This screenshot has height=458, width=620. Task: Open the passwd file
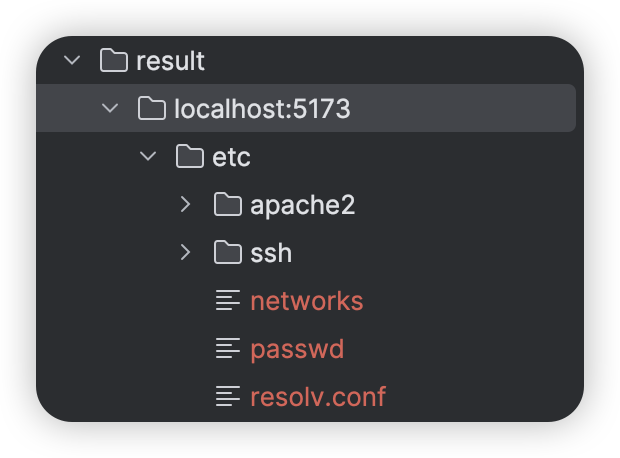pos(297,350)
